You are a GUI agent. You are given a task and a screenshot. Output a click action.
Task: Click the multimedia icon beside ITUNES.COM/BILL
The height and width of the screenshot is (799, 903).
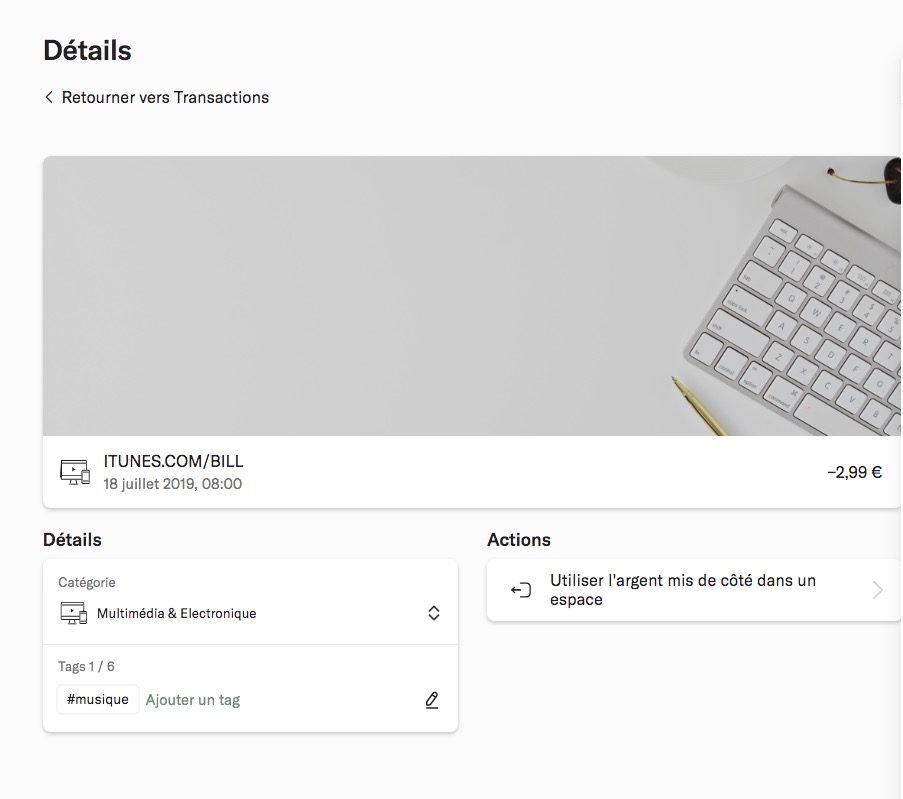click(75, 472)
